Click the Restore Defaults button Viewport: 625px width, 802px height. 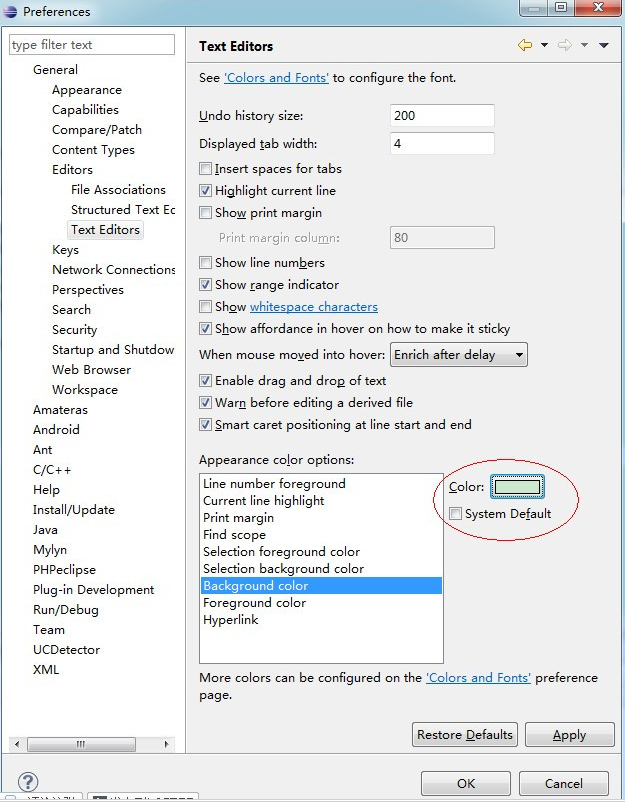465,735
